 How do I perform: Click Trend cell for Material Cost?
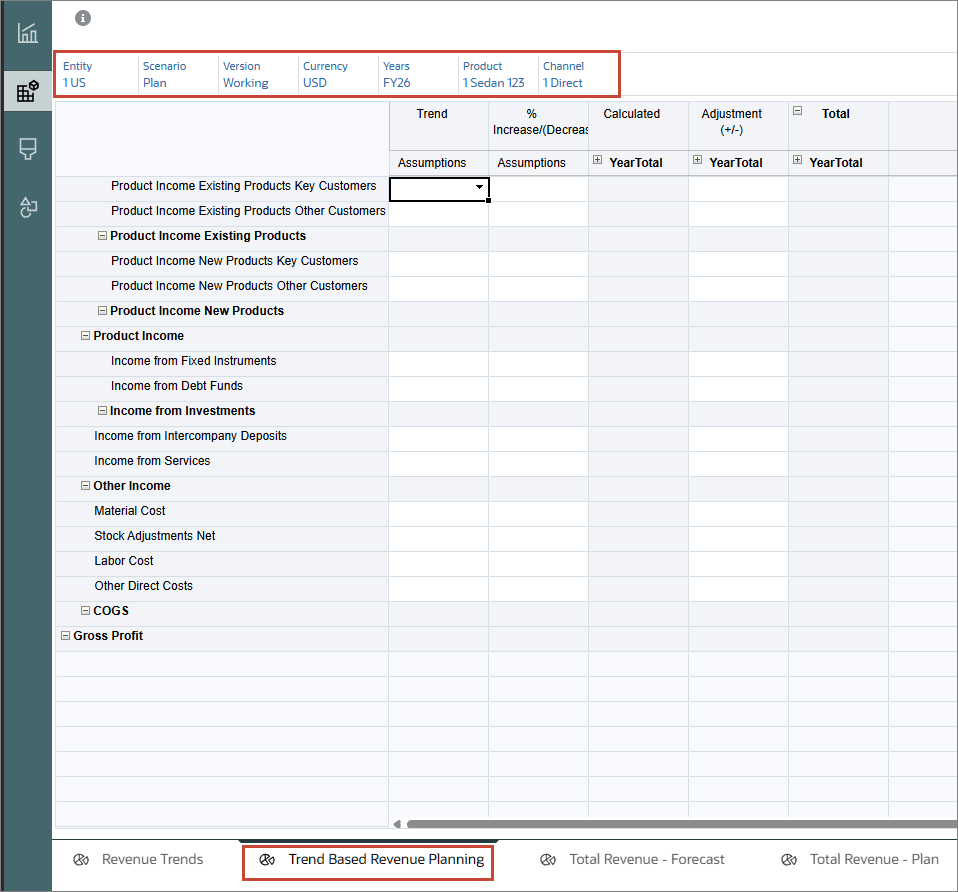(439, 514)
